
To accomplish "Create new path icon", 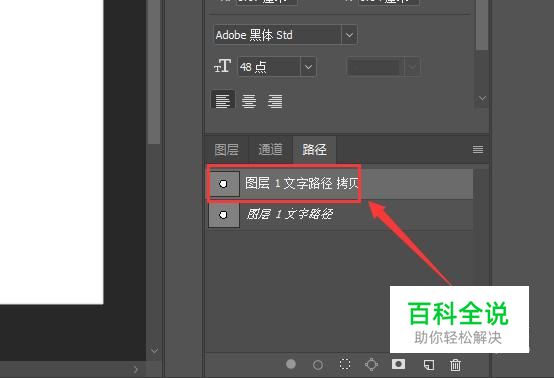I will pos(429,365).
